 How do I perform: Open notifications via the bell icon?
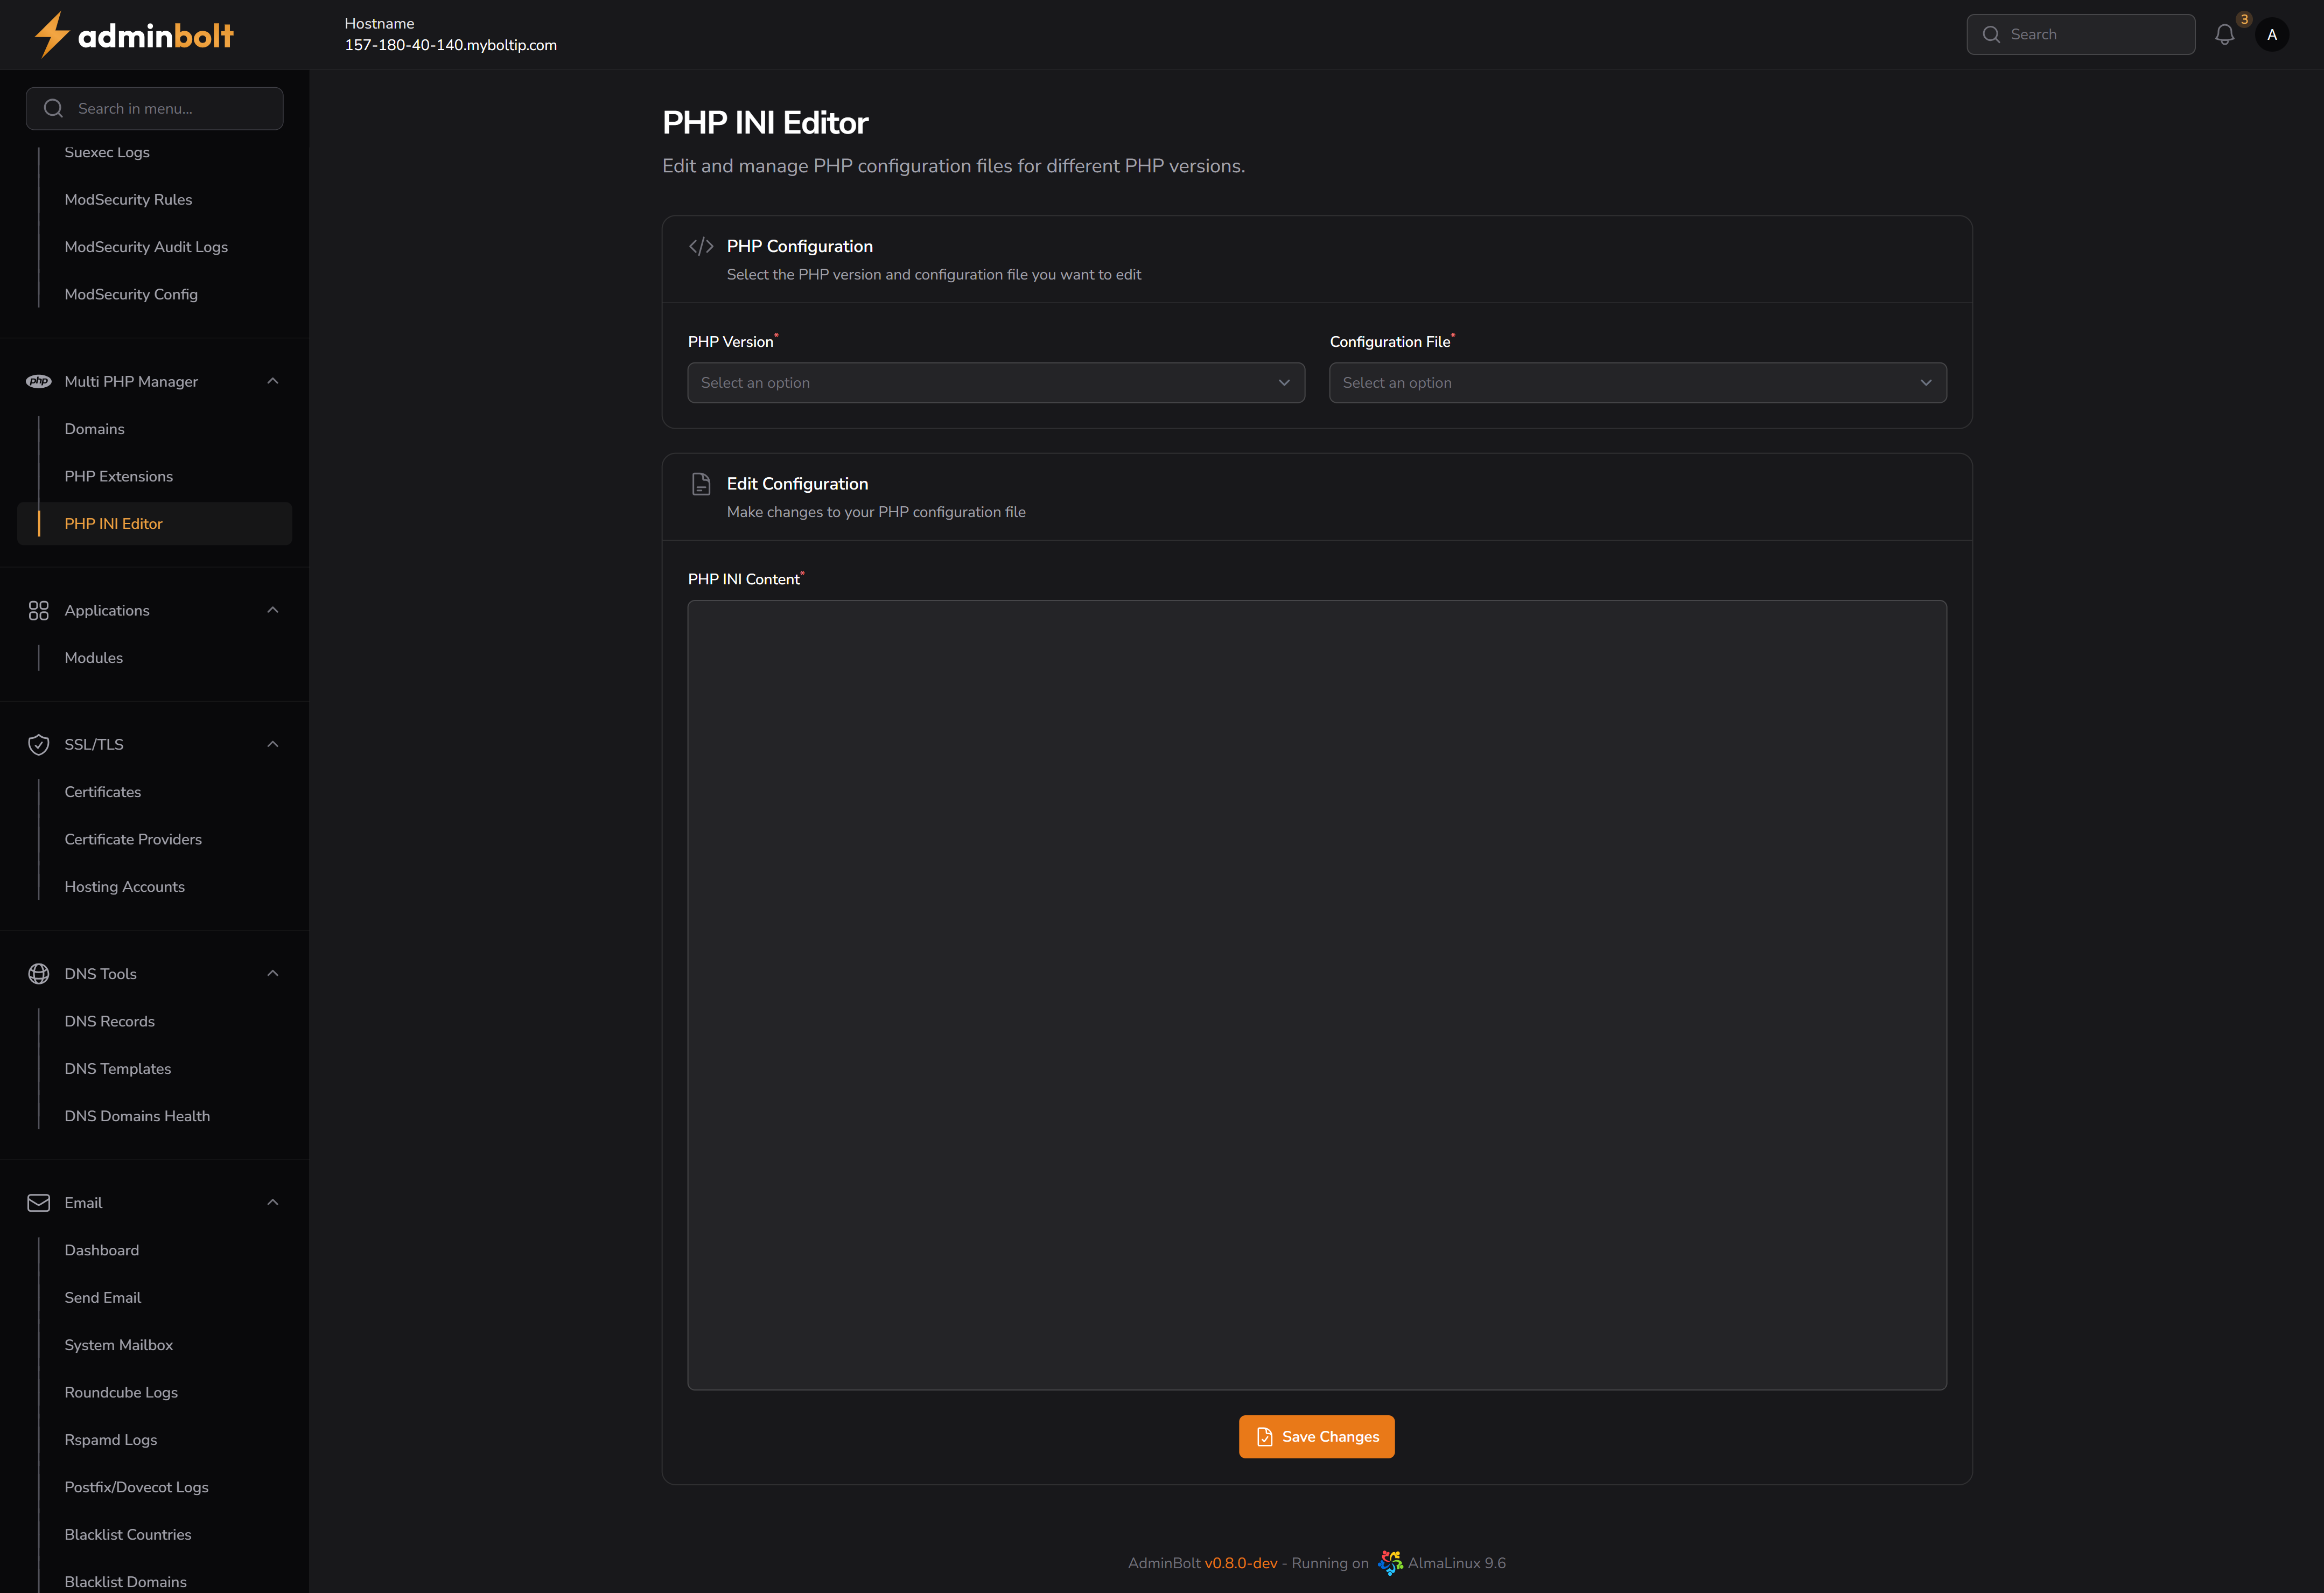pyautogui.click(x=2225, y=34)
